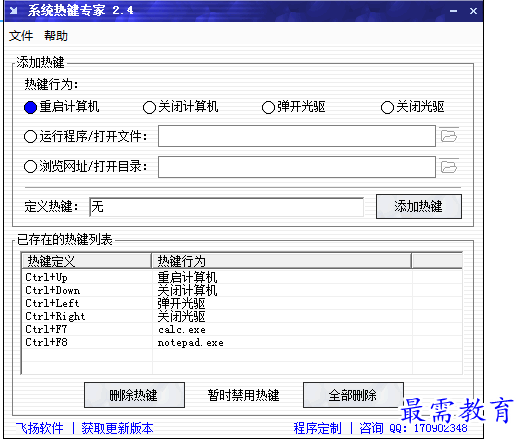This screenshot has width=522, height=442.
Task: Click the app icon in title bar
Action: (14, 11)
